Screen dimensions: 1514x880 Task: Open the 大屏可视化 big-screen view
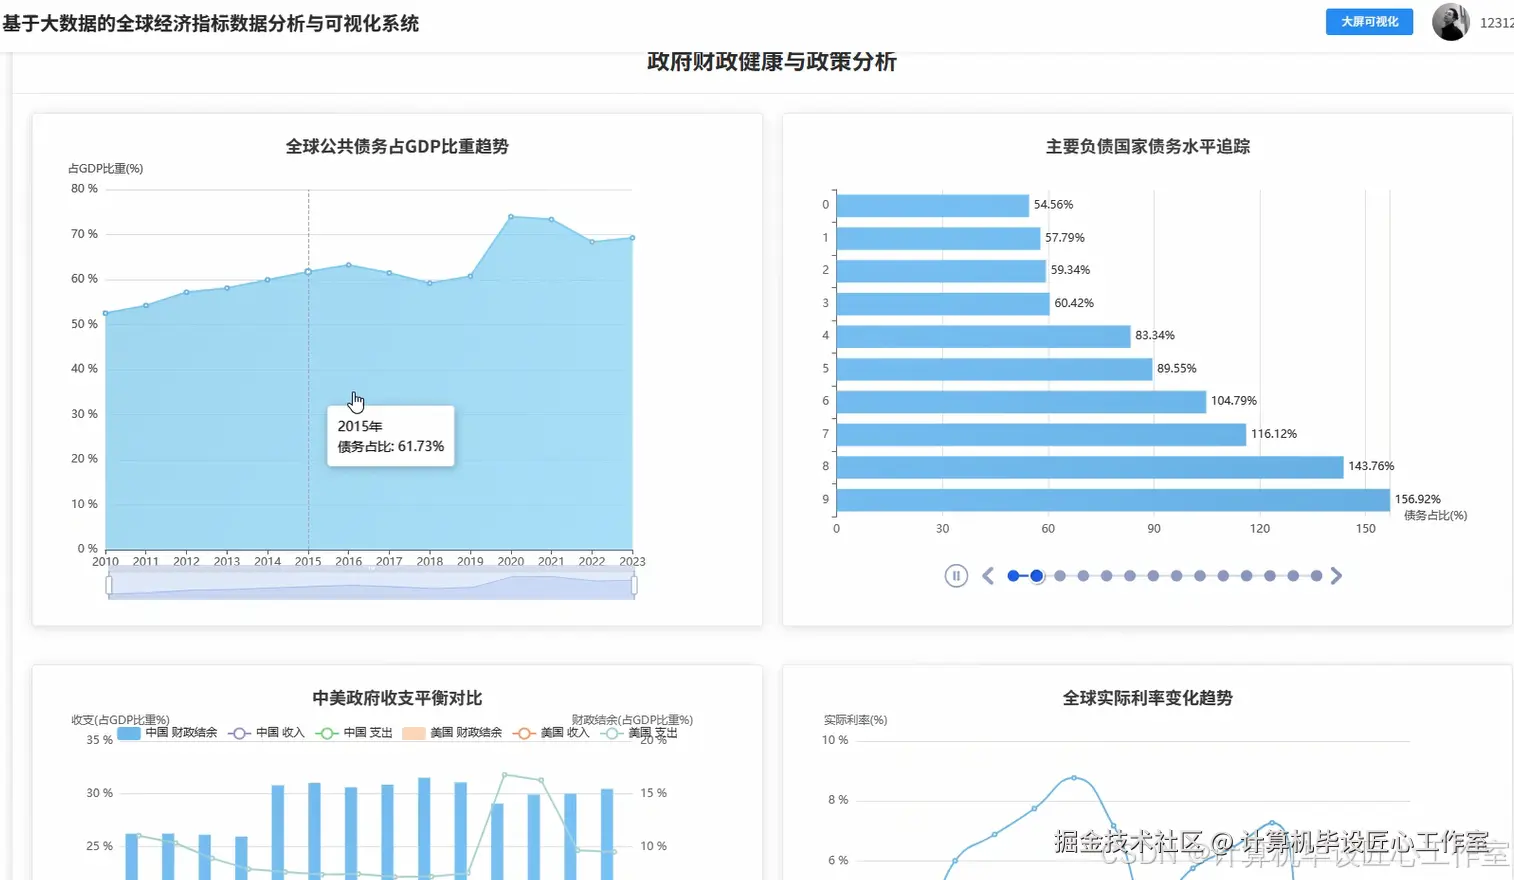point(1369,22)
